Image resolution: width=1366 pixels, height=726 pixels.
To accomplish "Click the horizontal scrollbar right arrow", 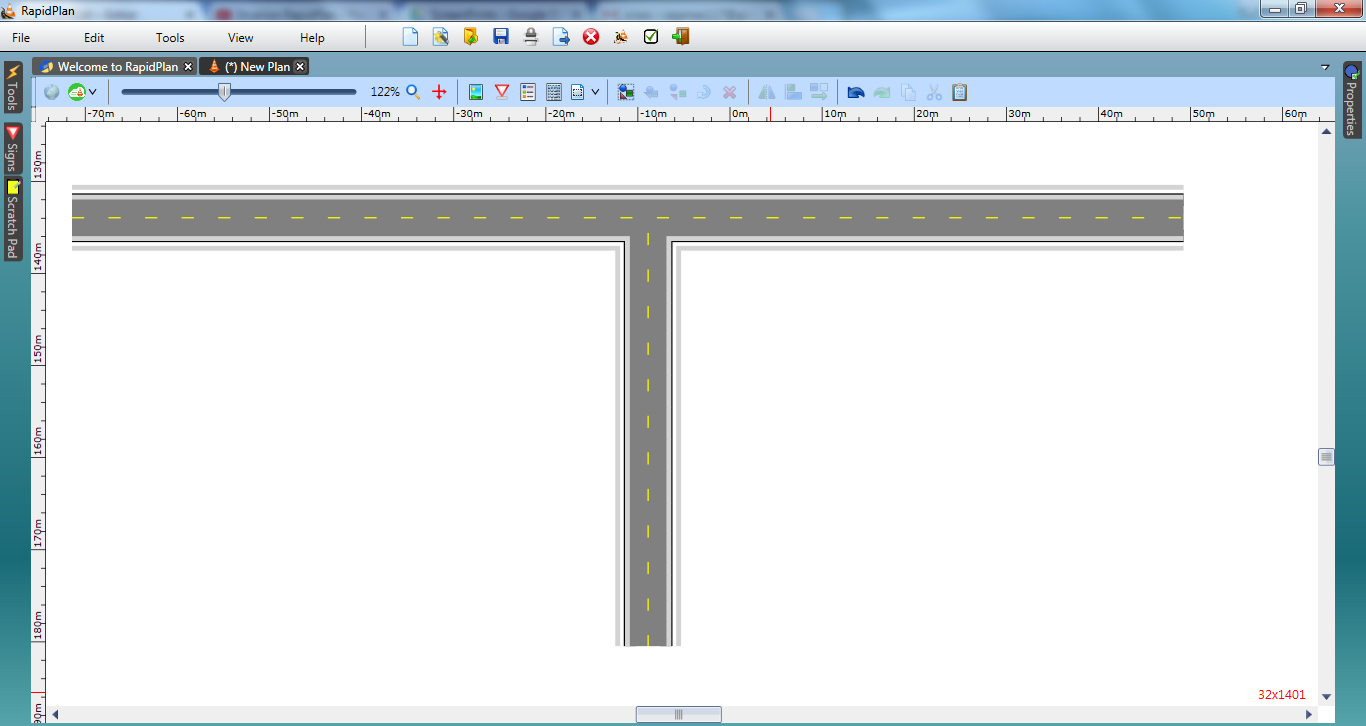I will click(x=1310, y=714).
